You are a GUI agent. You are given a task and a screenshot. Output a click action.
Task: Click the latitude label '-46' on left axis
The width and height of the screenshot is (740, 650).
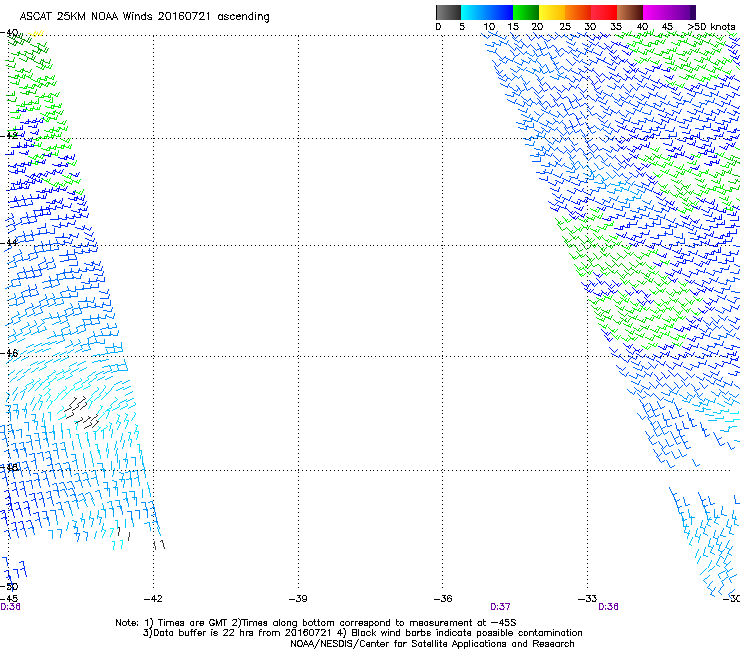point(9,353)
